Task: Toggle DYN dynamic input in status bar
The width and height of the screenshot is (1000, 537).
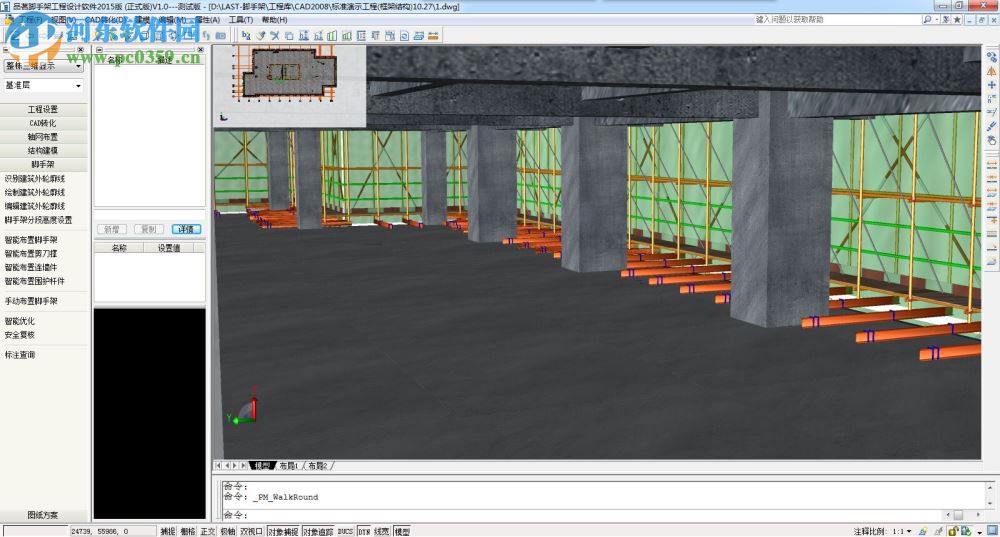Action: [363, 531]
